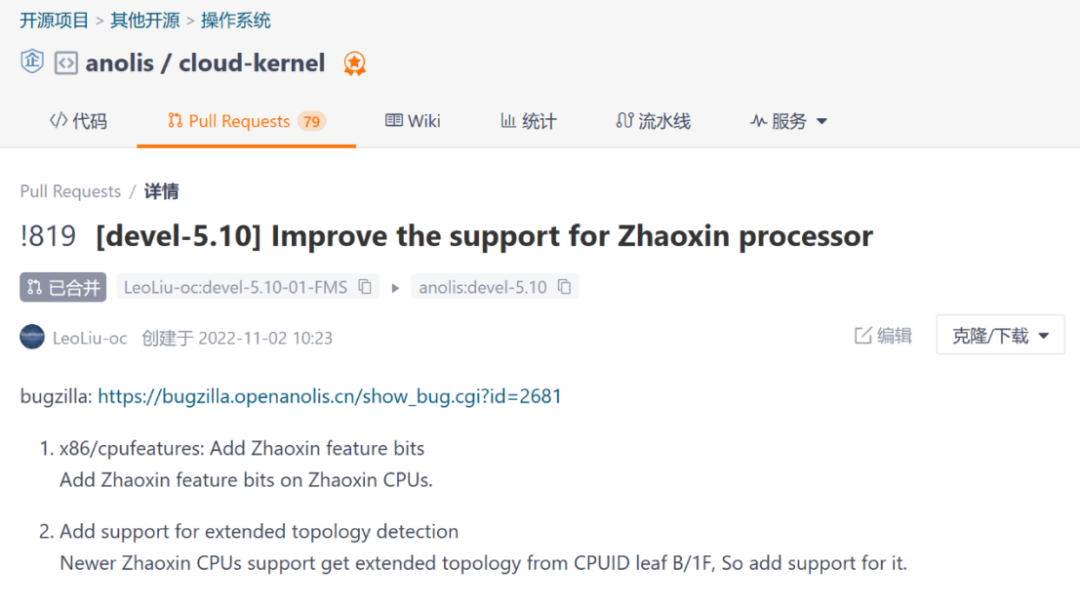Image resolution: width=1080 pixels, height=610 pixels.
Task: Click the merged status badge
Action: pos(63,287)
